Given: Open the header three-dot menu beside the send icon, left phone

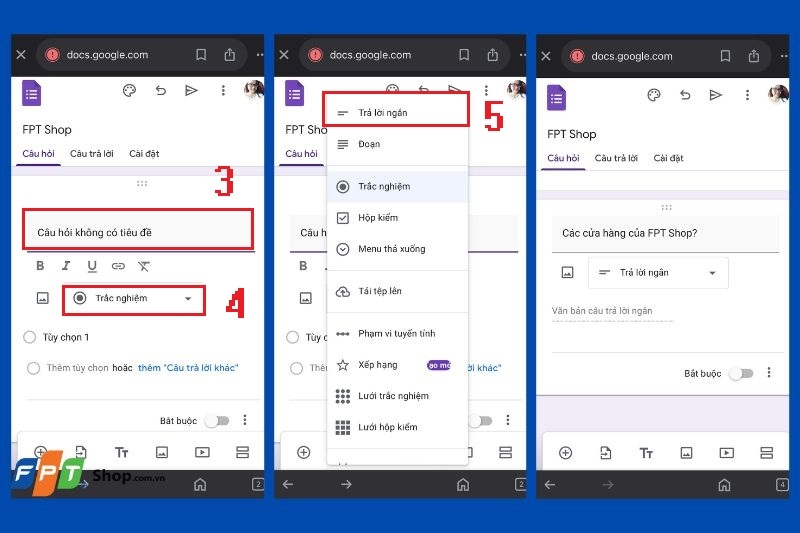Looking at the screenshot, I should pos(223,91).
